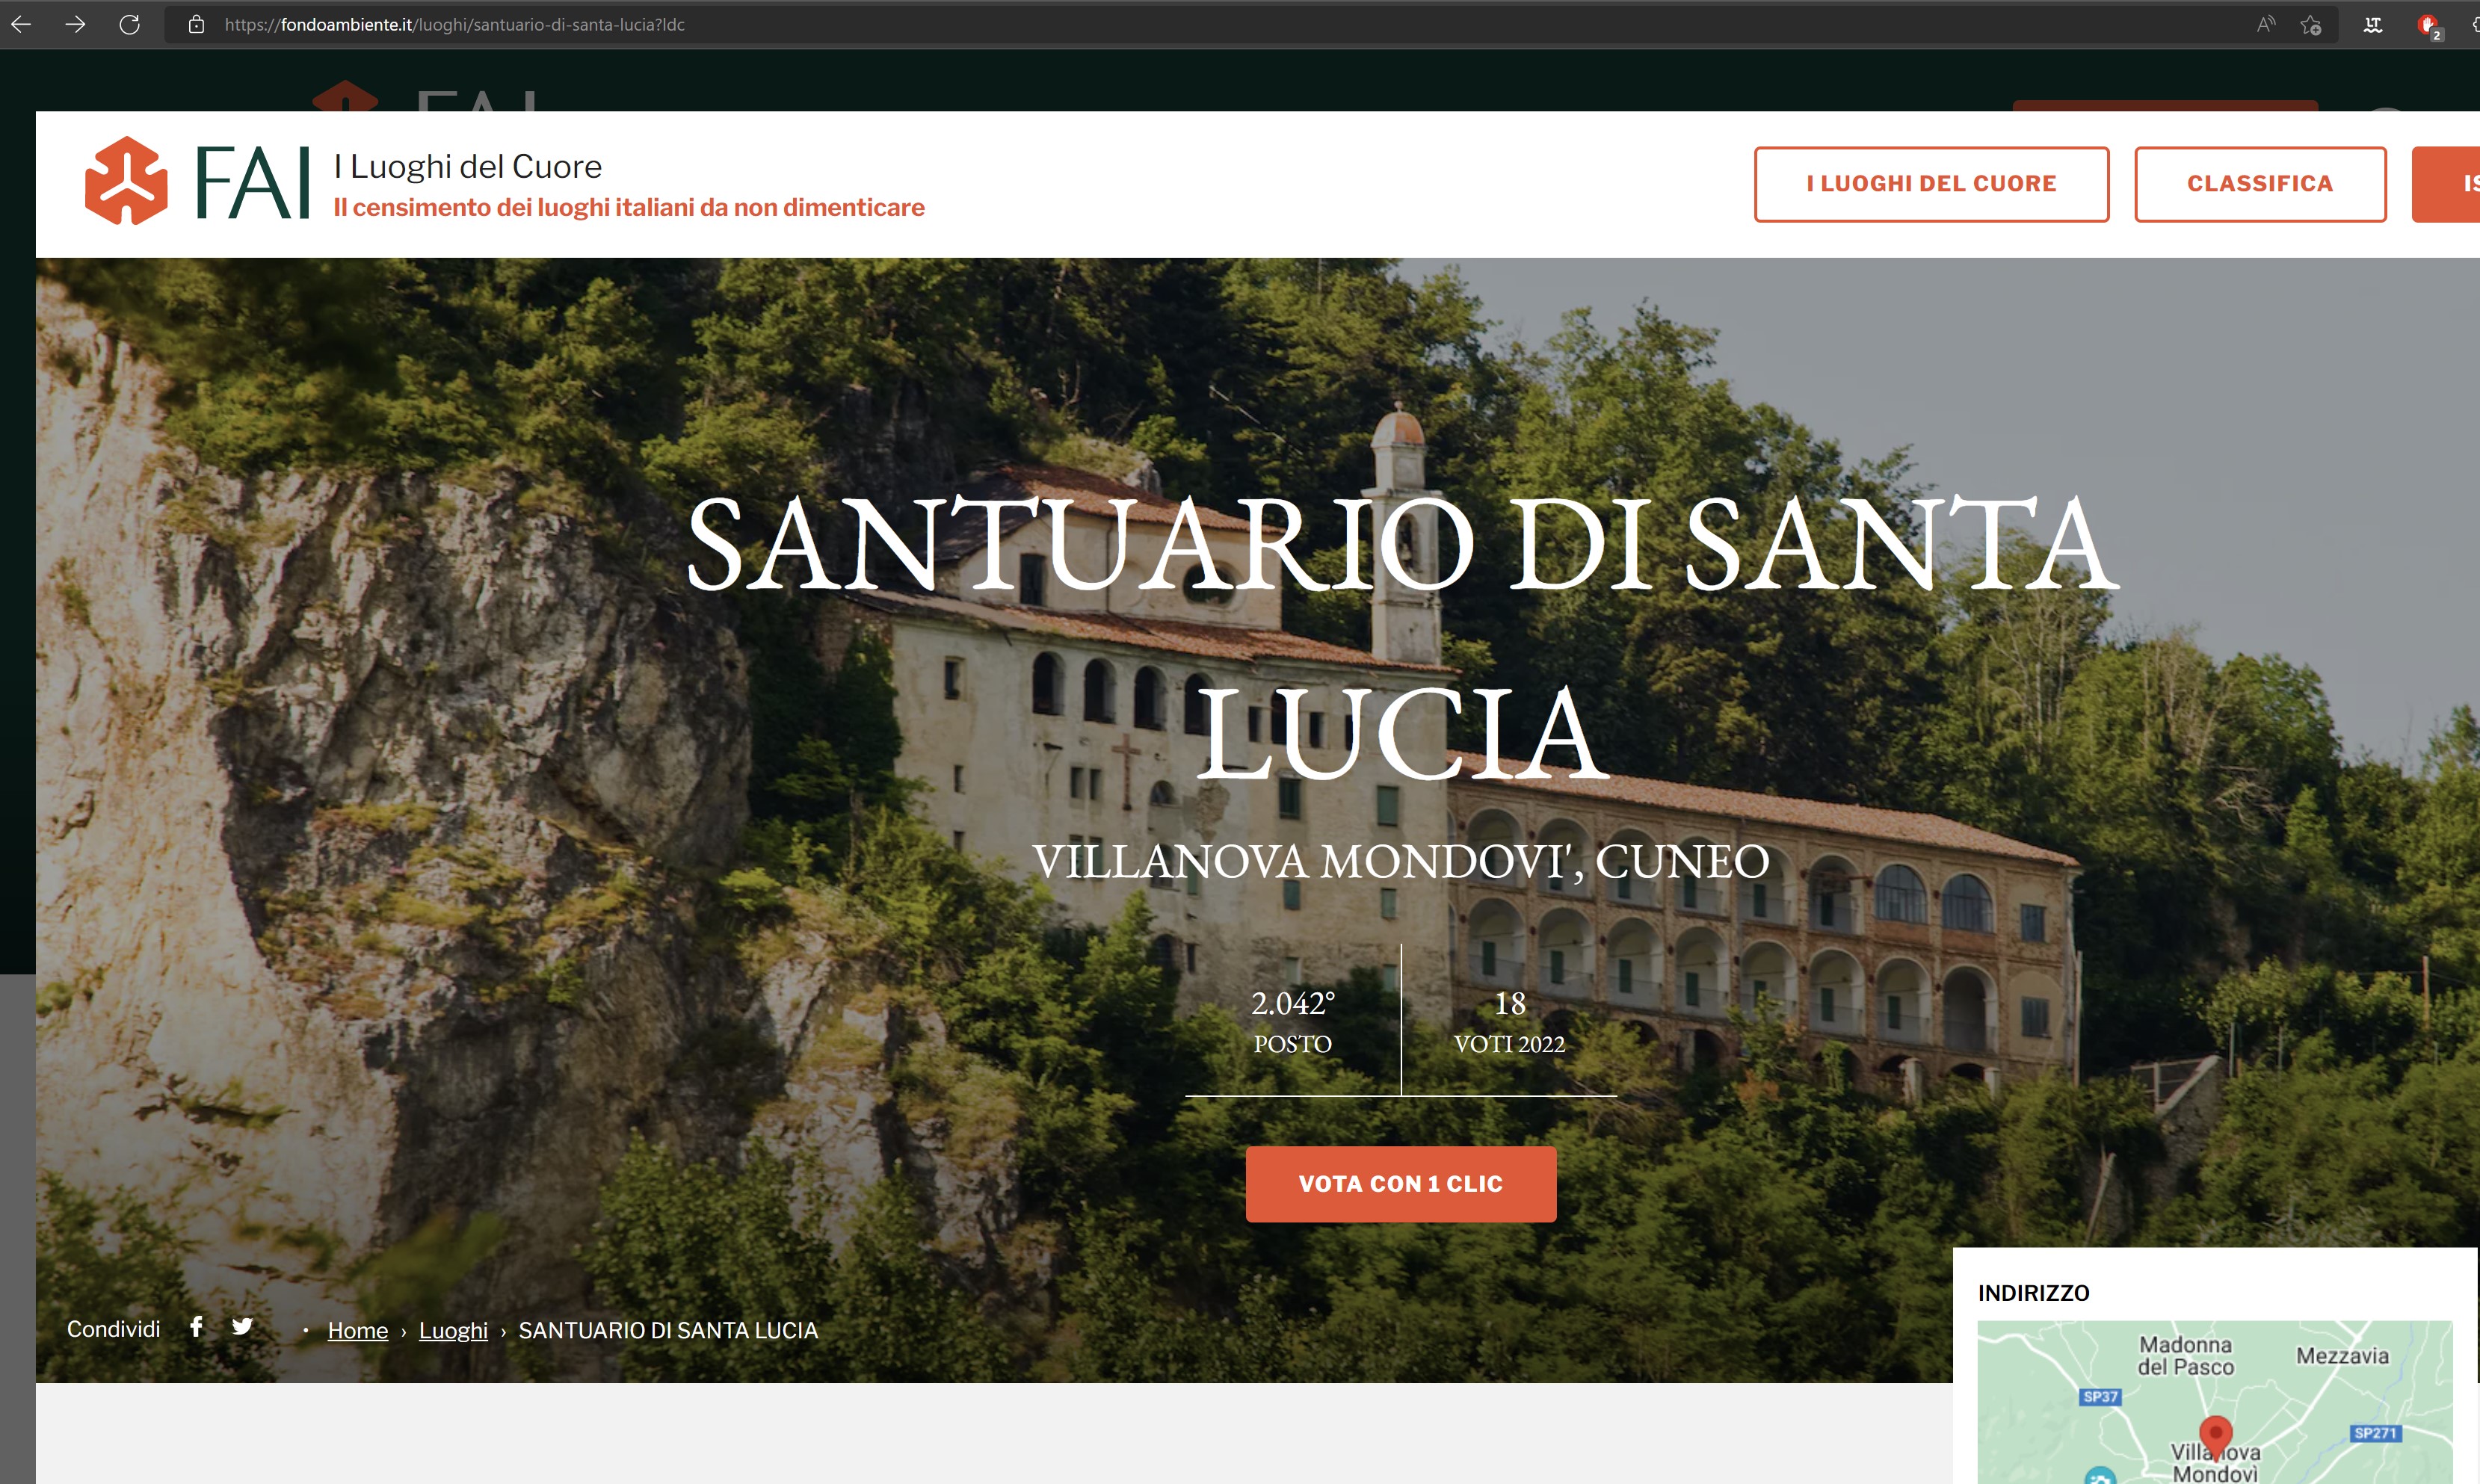Add page to favorites with the star icon
This screenshot has width=2480, height=1484.
[2310, 24]
